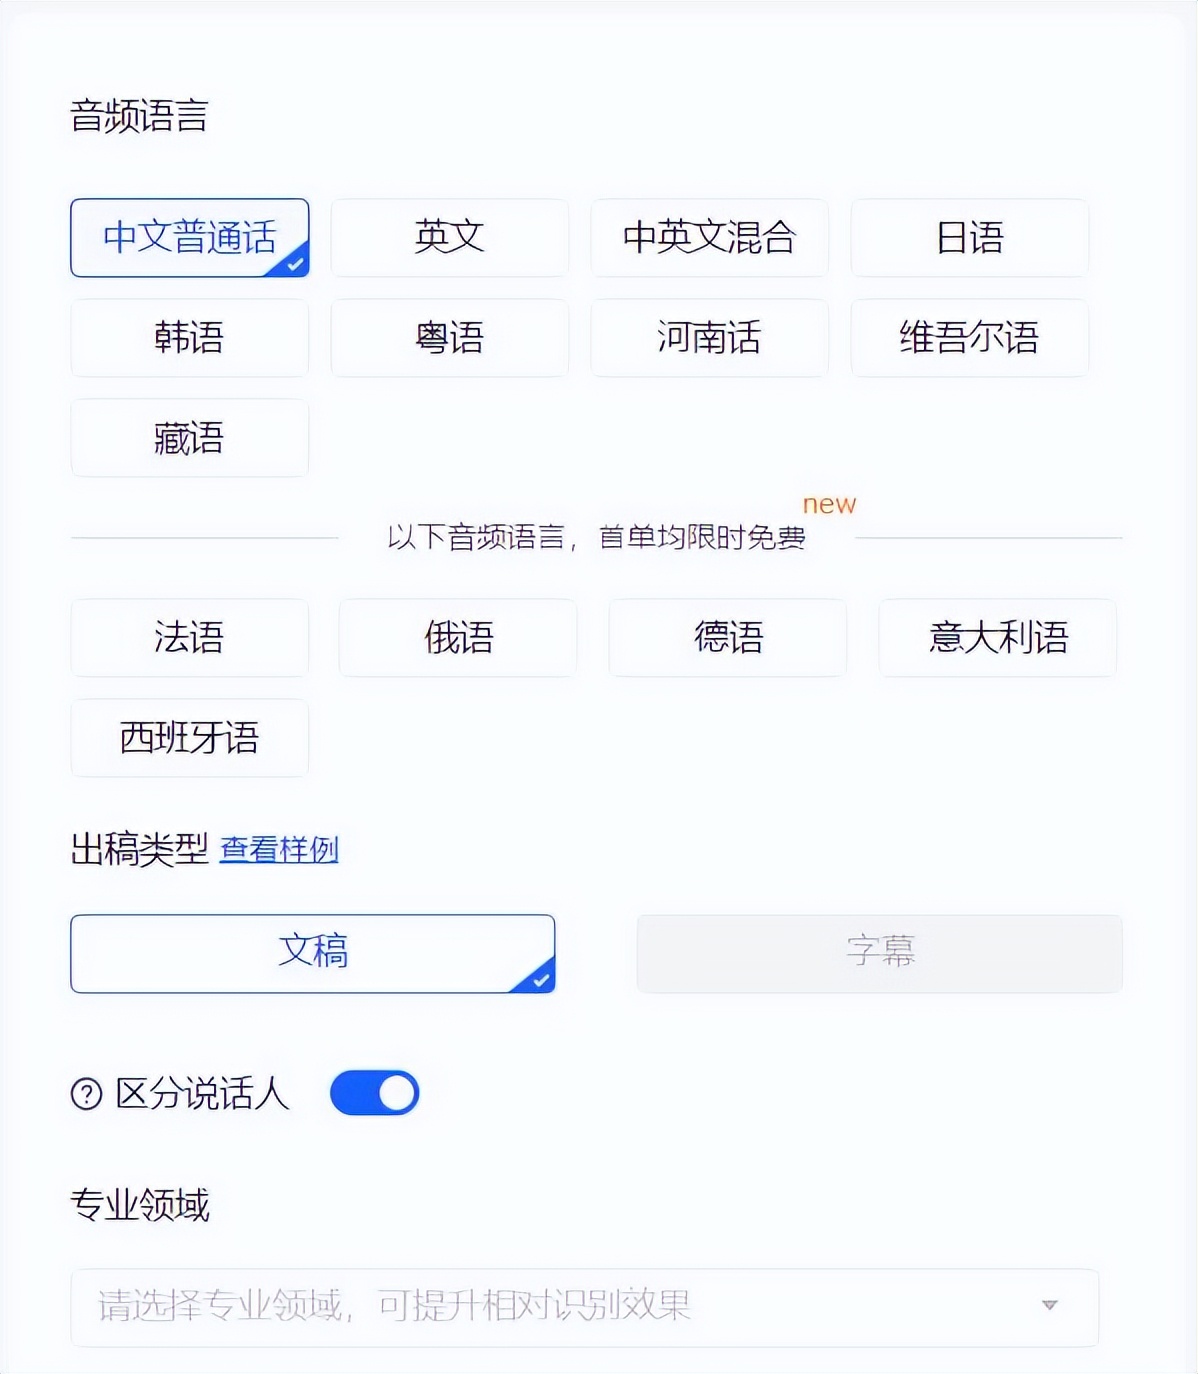Click the checkmark badge on 中文普通话

click(293, 263)
